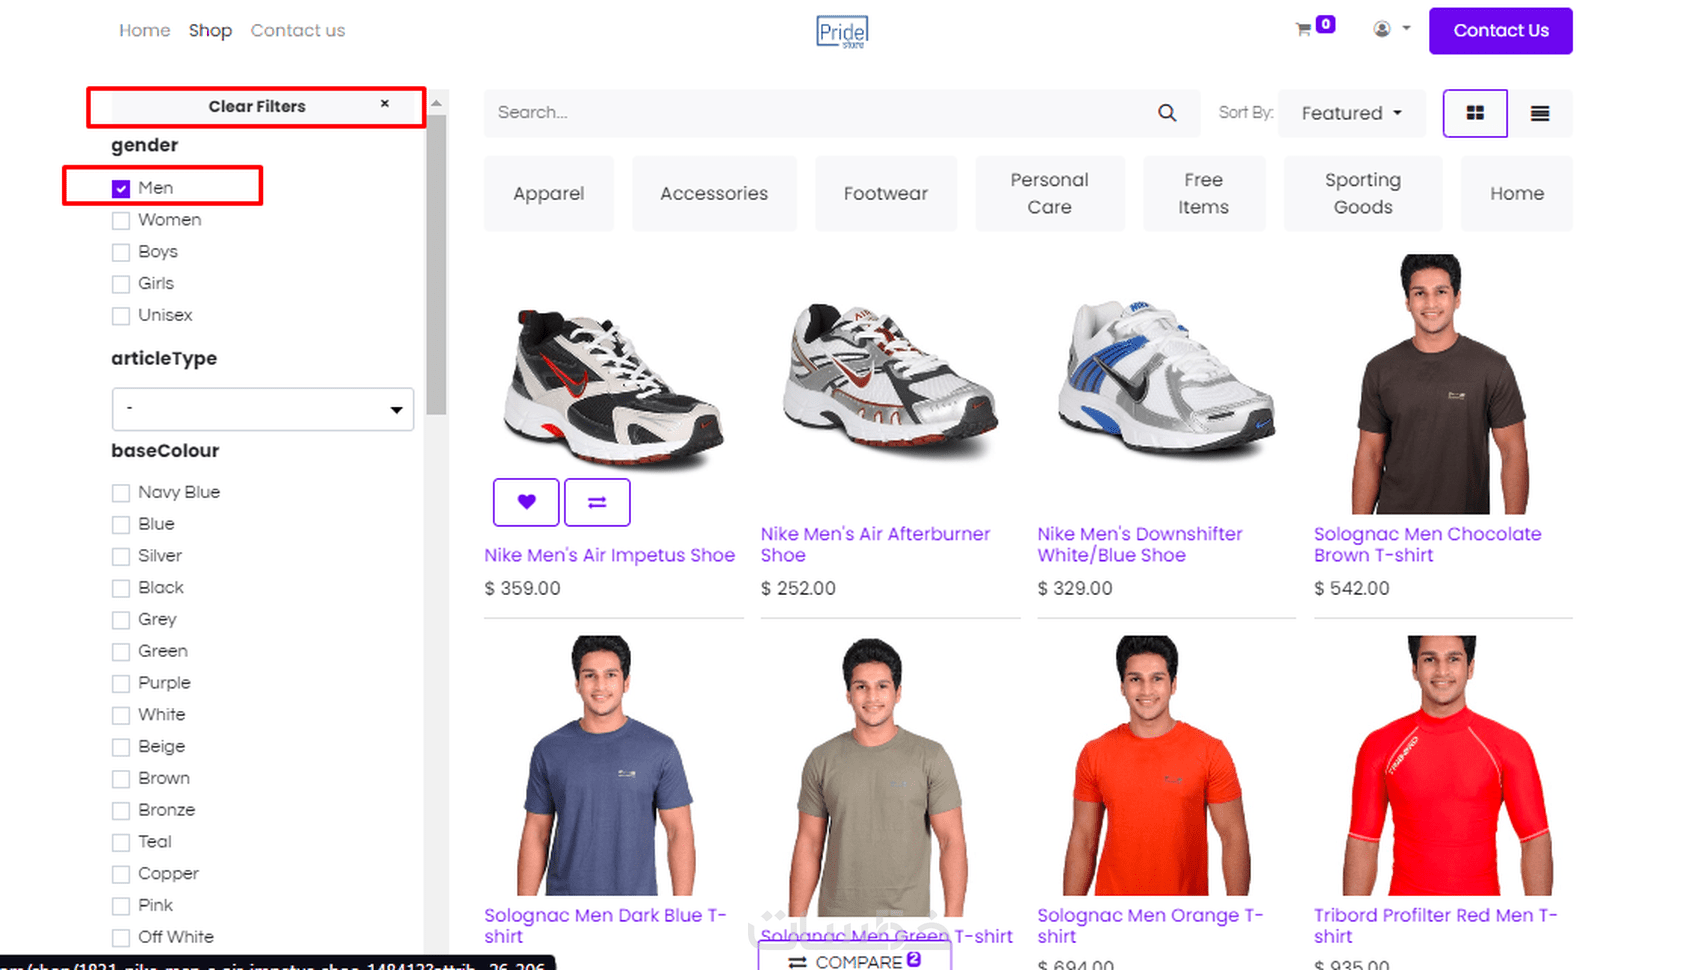This screenshot has height=970, width=1700.
Task: Select the Accessories category tab
Action: click(714, 194)
